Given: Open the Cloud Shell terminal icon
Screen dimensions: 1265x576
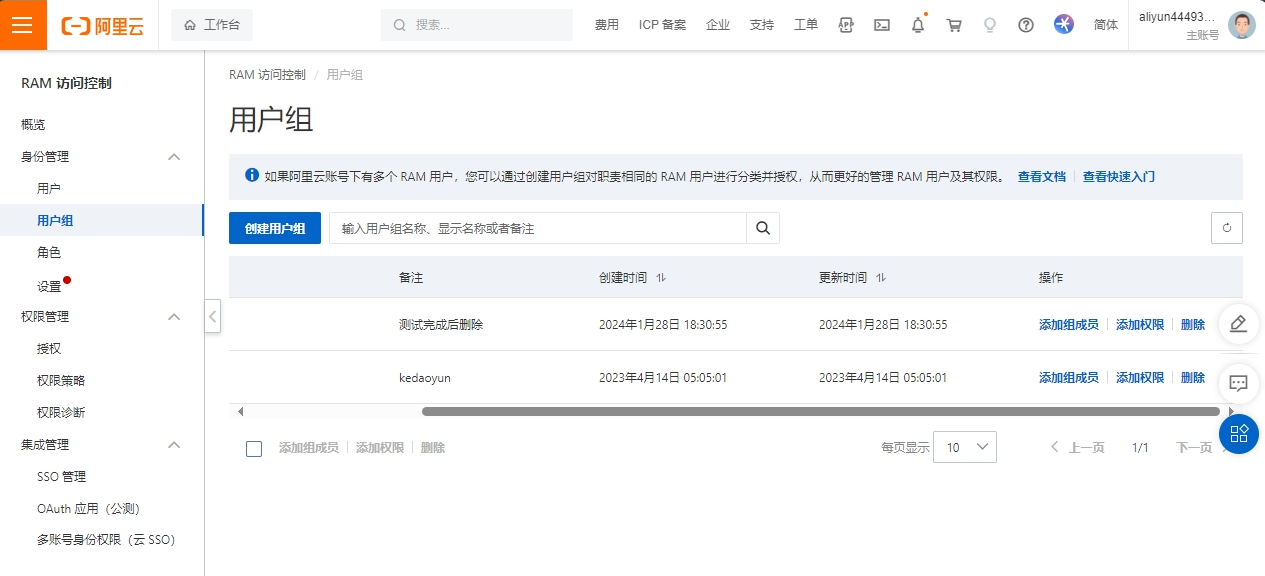Looking at the screenshot, I should click(x=882, y=25).
